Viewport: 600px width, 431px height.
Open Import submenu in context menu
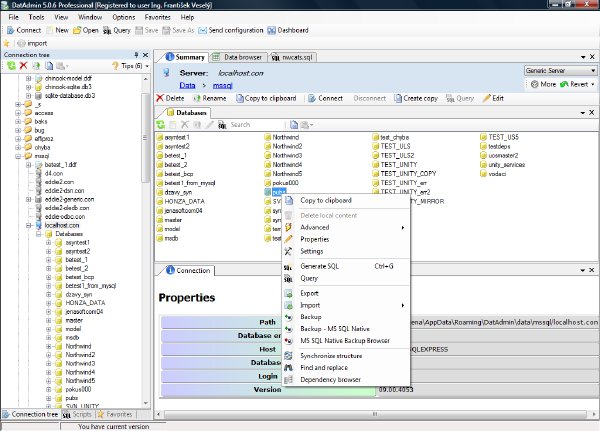pyautogui.click(x=346, y=305)
